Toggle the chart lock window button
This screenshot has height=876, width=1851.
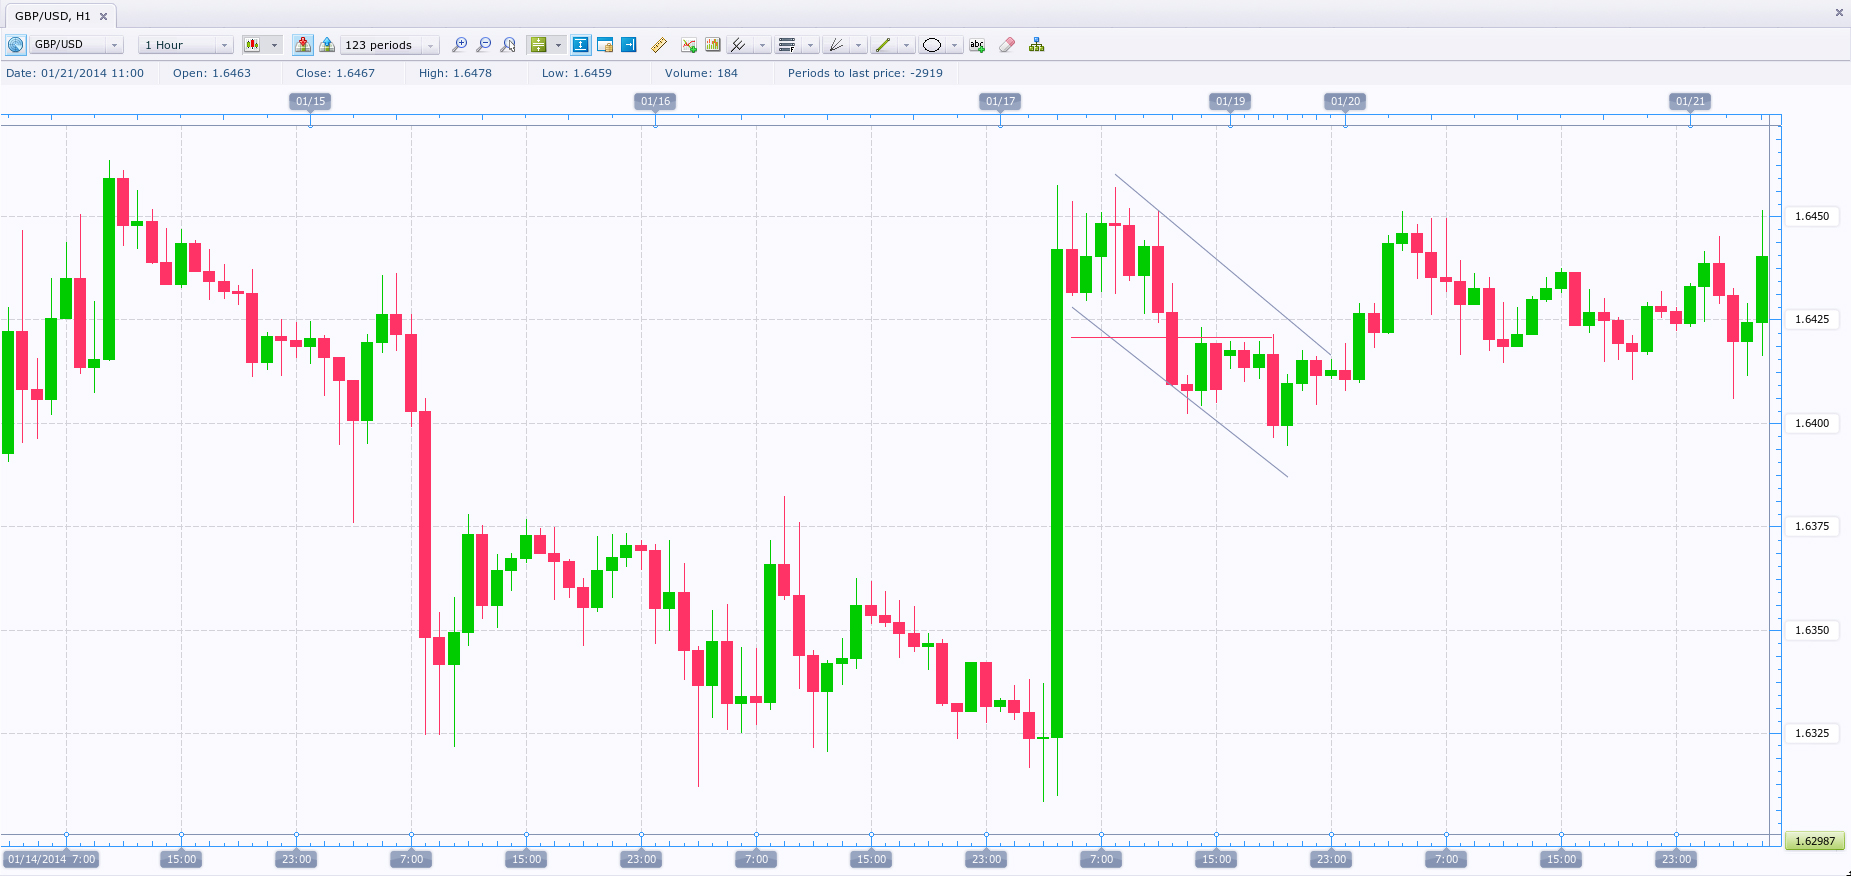coord(604,45)
